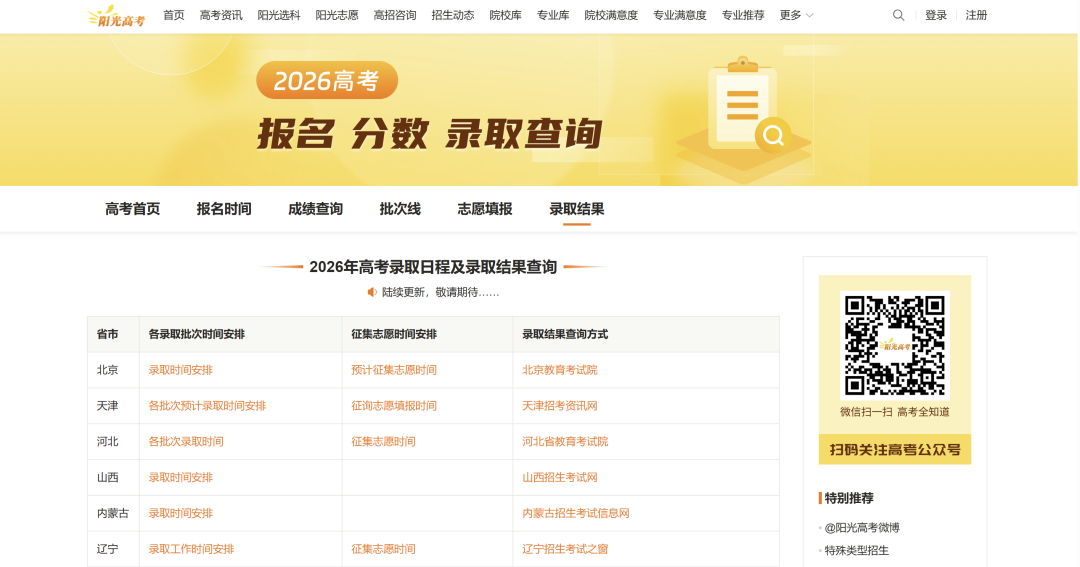
Task: Switch to 高考首页 tab
Action: [132, 209]
